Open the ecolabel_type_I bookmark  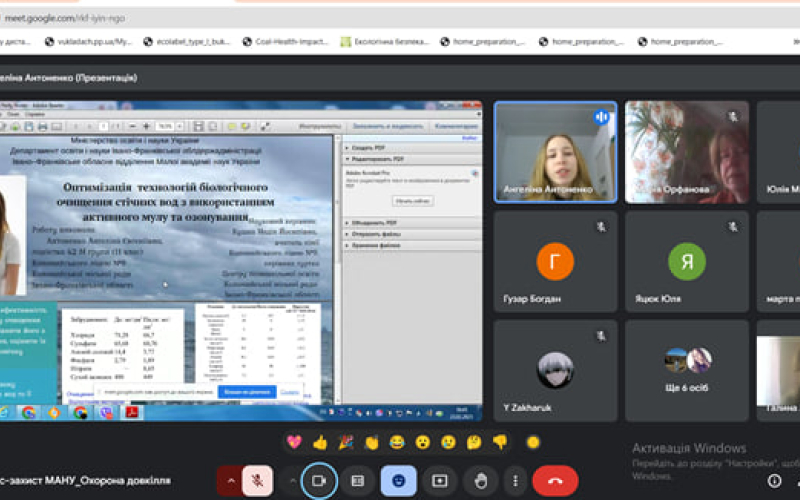pyautogui.click(x=187, y=42)
